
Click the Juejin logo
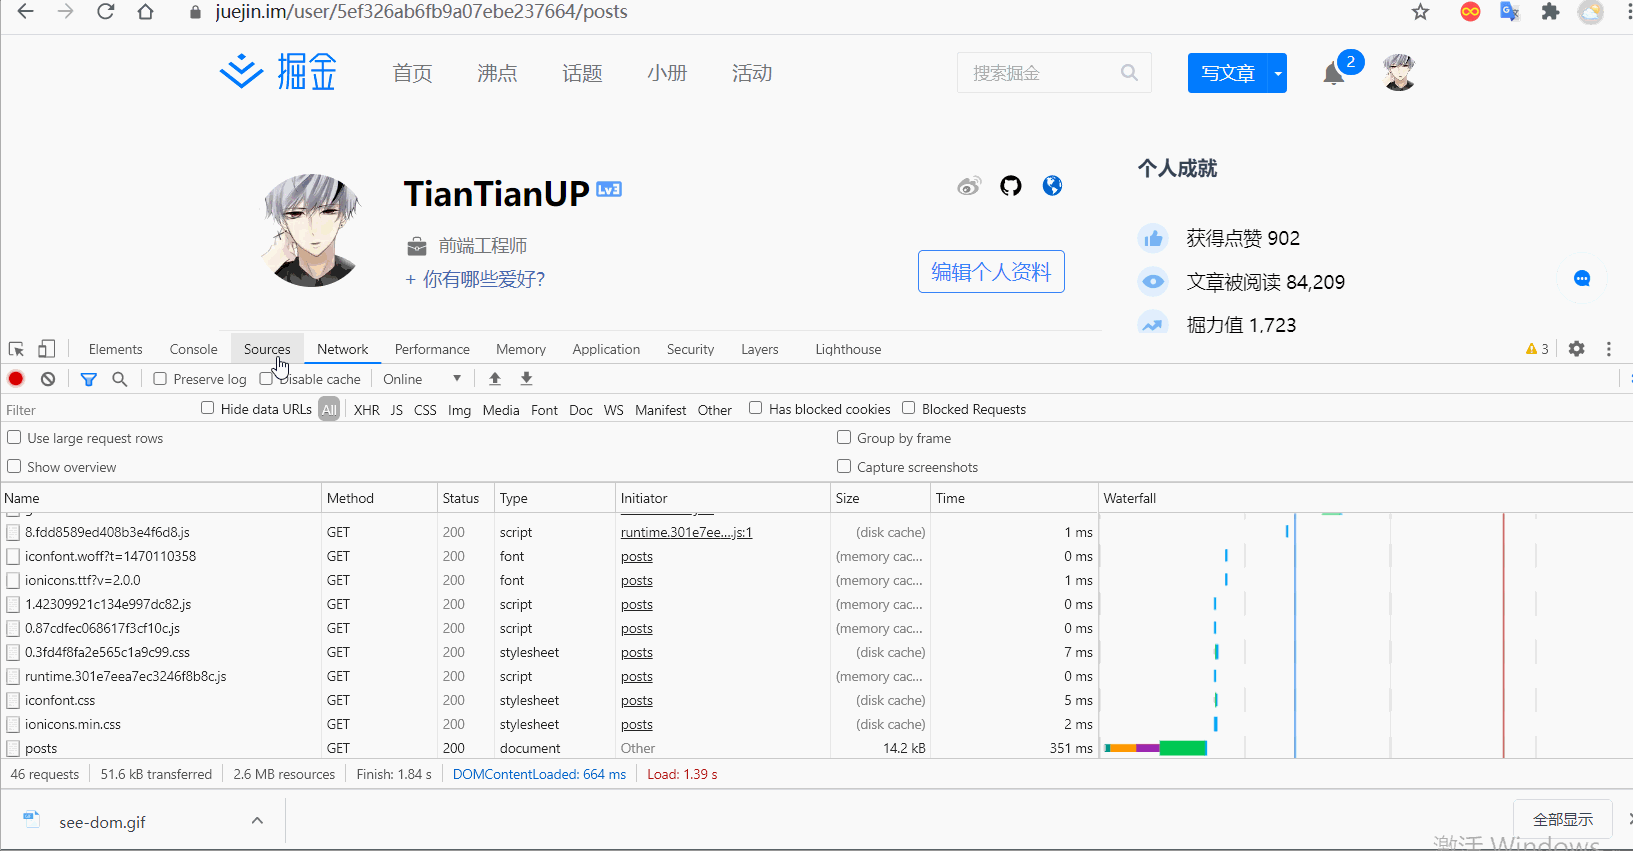278,72
